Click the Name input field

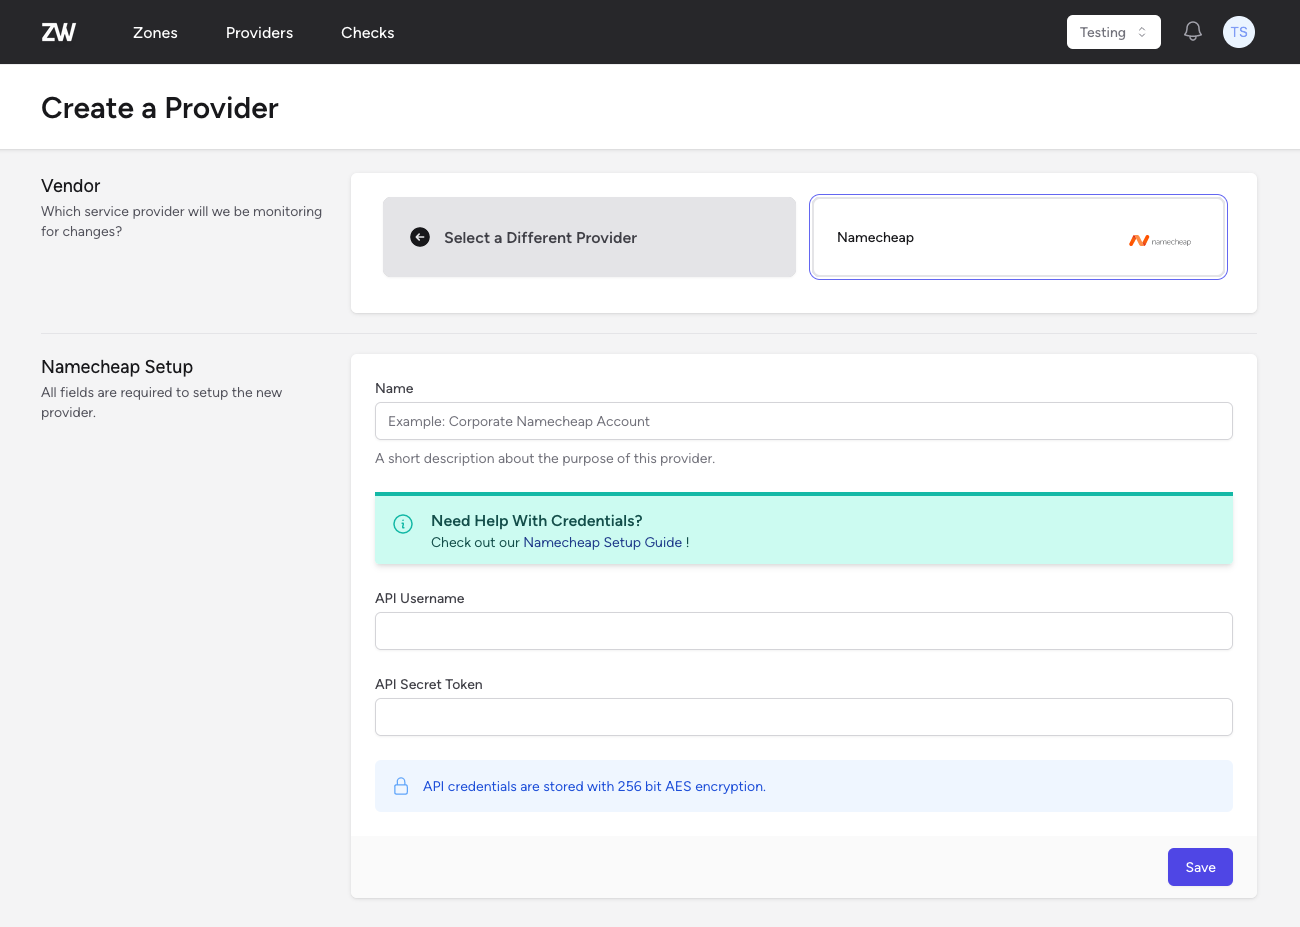[x=803, y=421]
